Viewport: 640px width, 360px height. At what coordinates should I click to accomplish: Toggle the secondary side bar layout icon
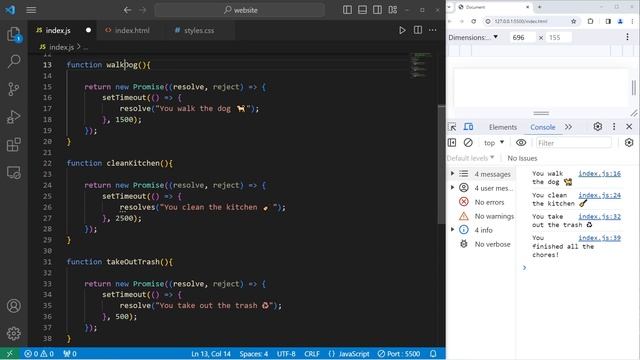[378, 10]
